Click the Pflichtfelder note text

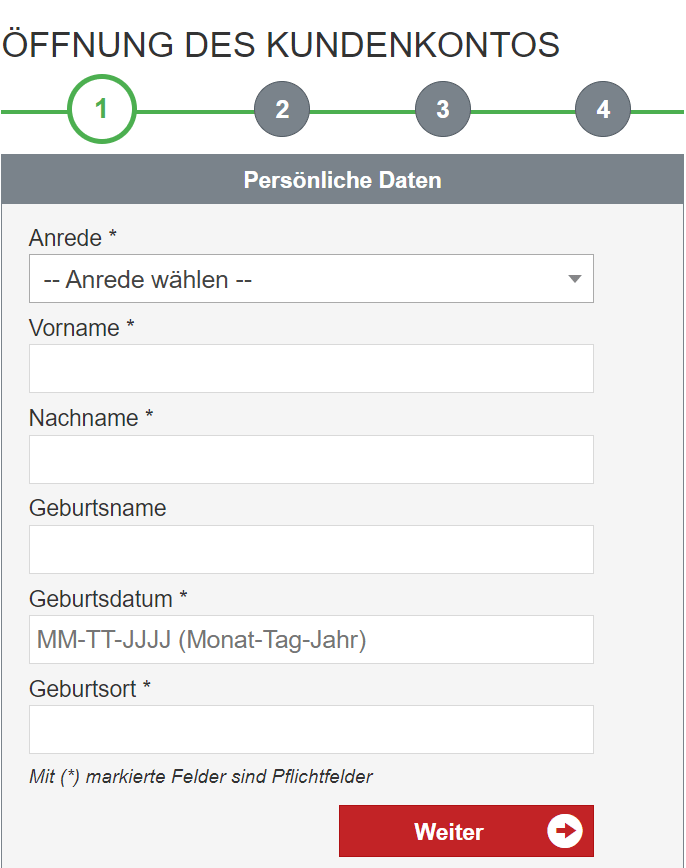[200, 777]
